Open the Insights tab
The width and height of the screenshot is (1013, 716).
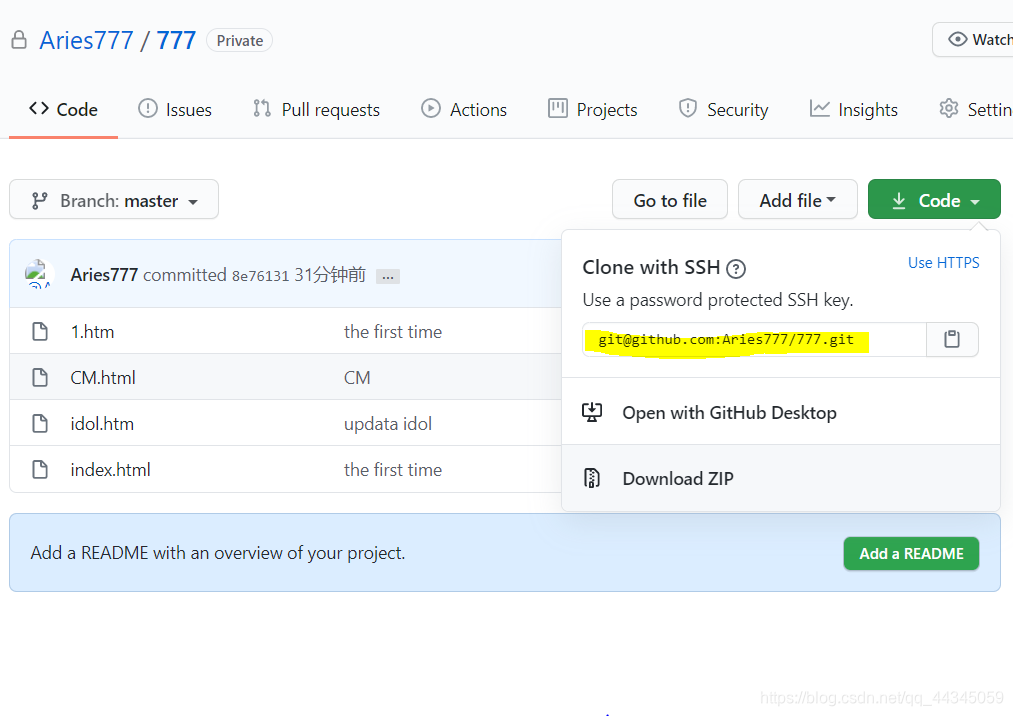(853, 109)
